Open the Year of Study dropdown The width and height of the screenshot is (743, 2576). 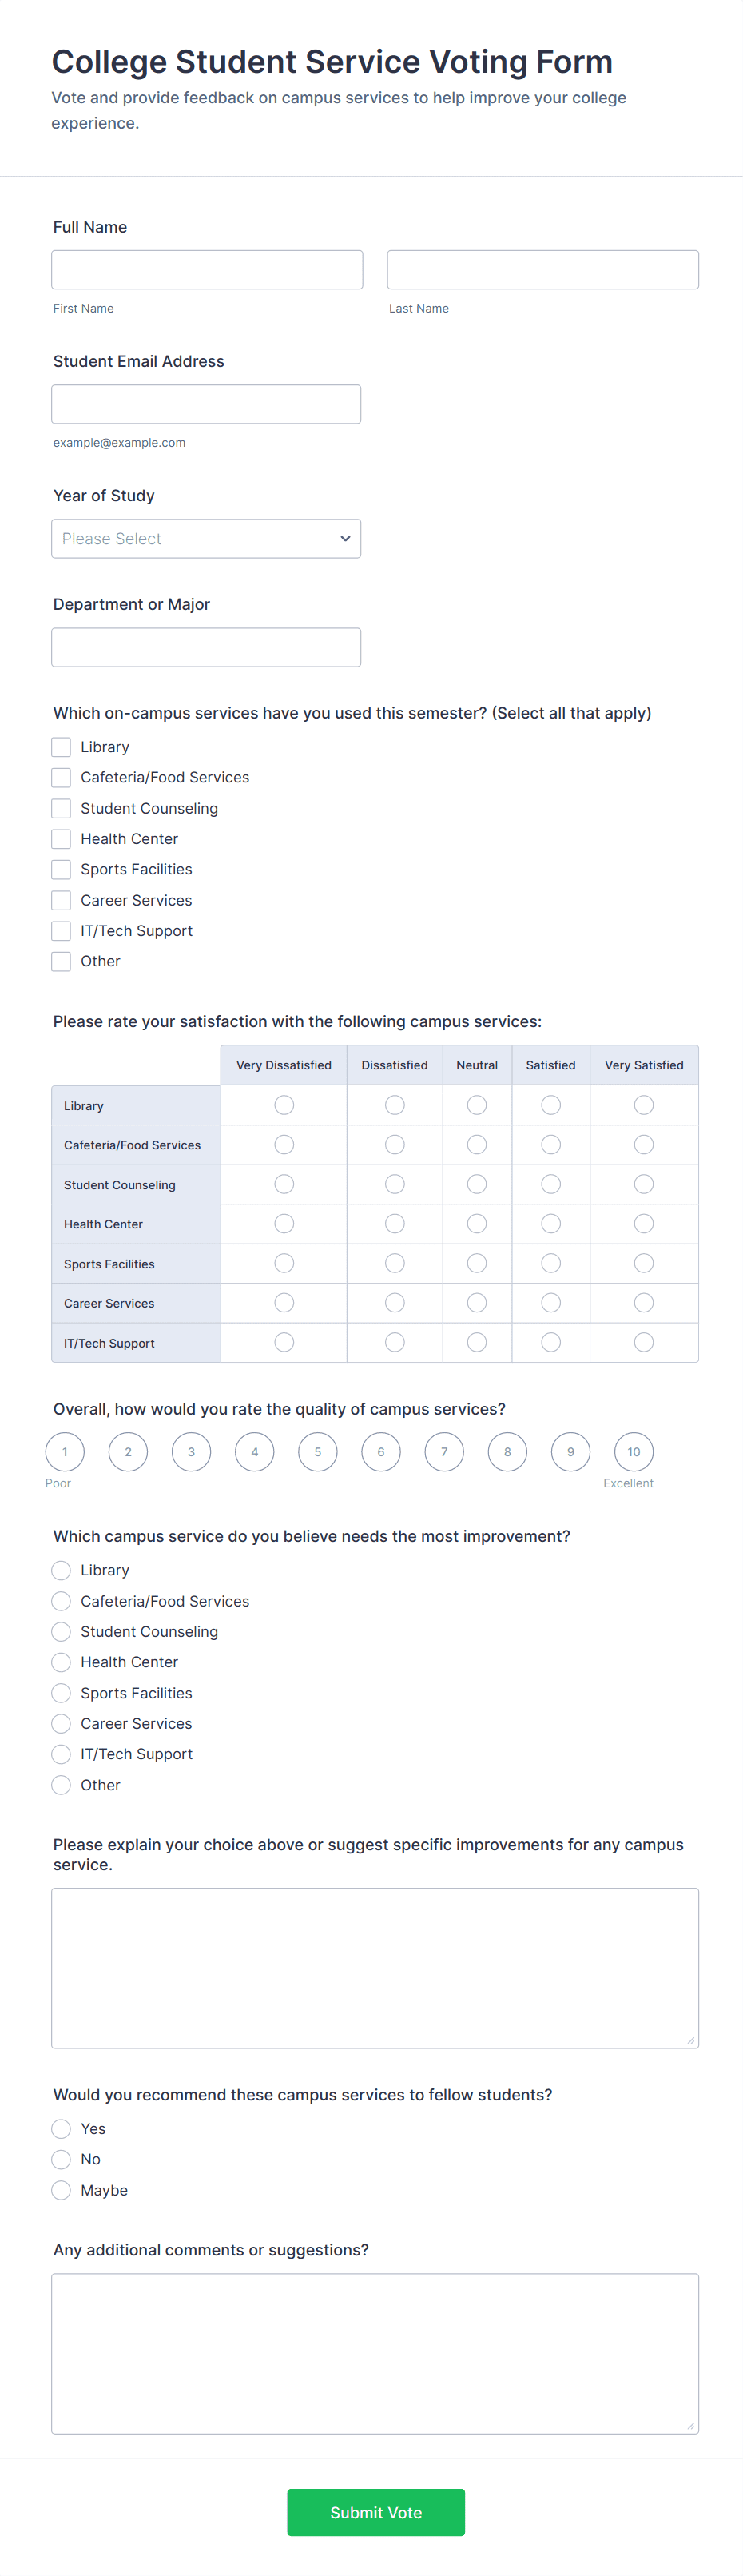coord(206,538)
